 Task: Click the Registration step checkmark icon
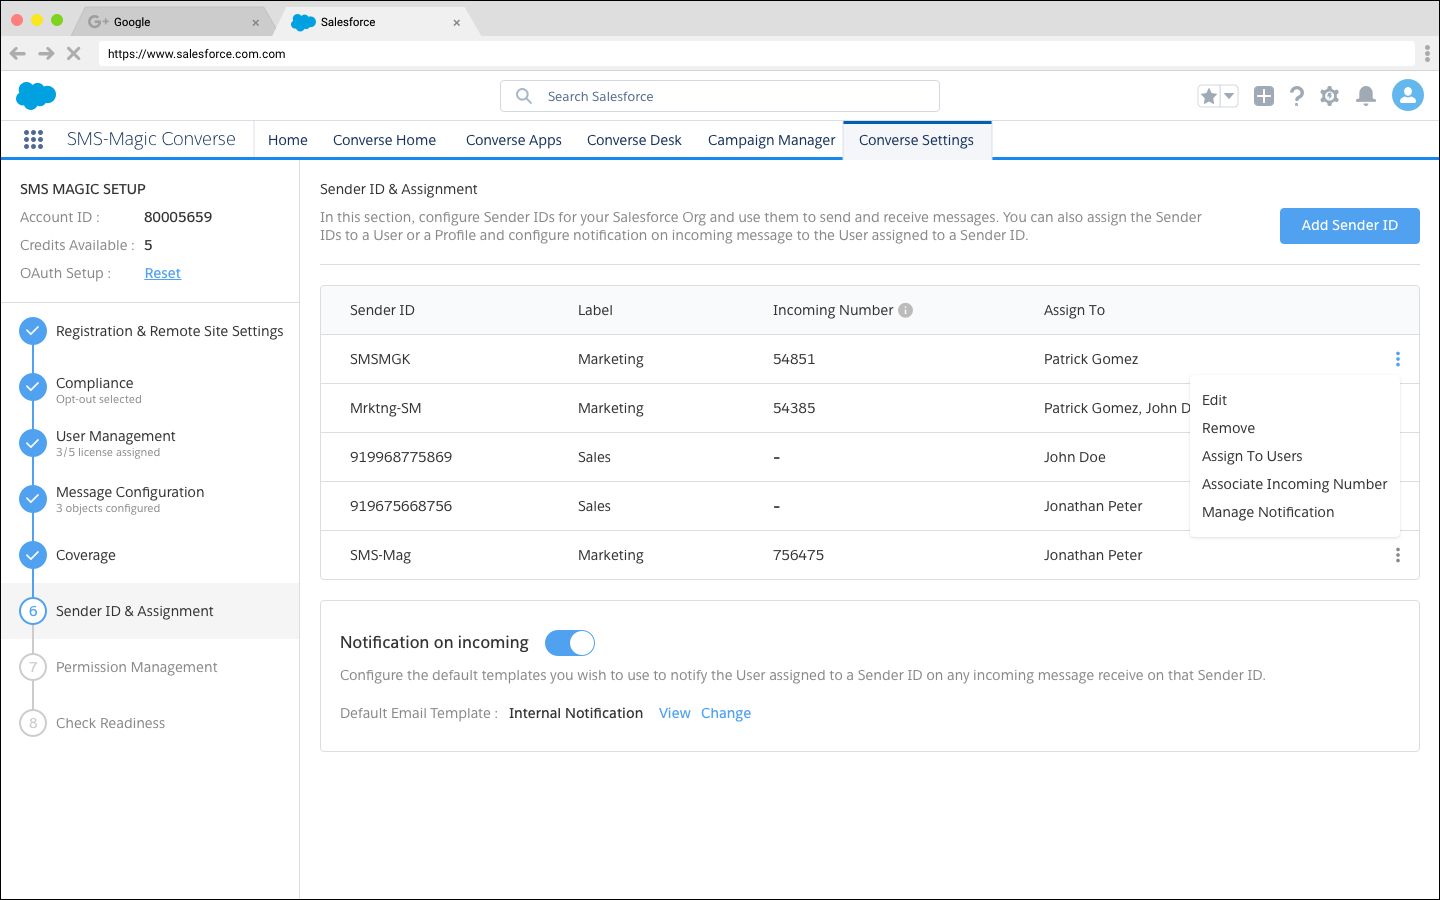33,331
